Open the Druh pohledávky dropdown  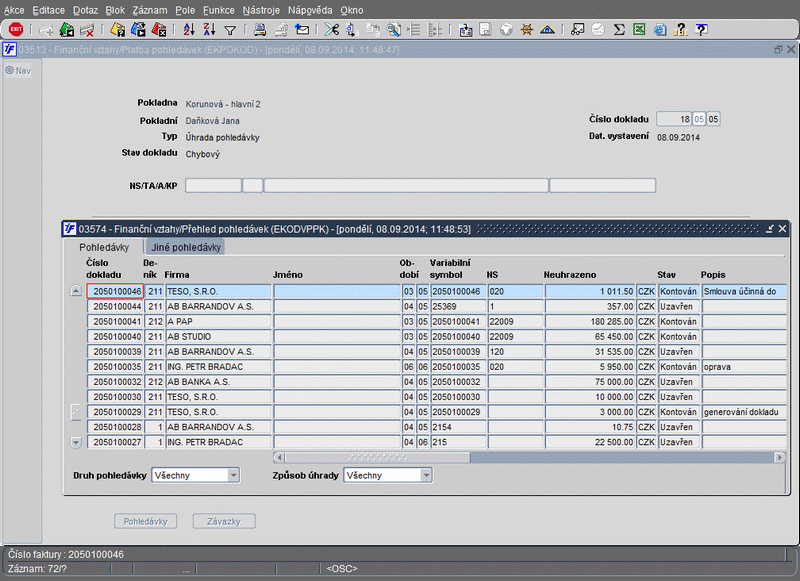click(233, 475)
